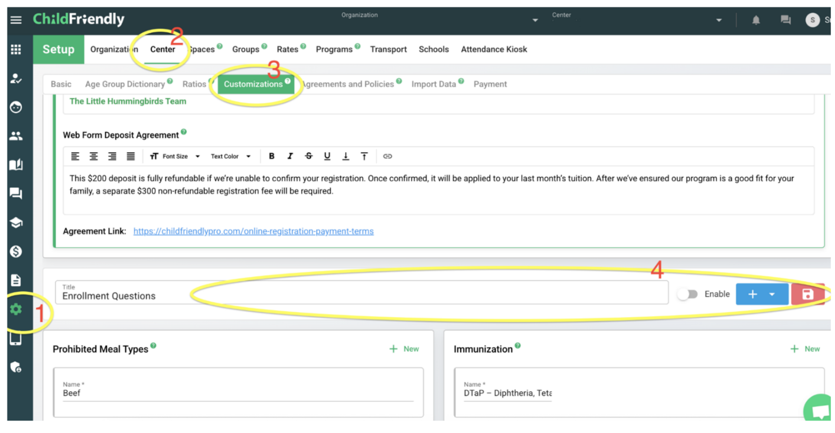Toggle underline formatting in editor
This screenshot has width=835, height=433.
pyautogui.click(x=327, y=156)
